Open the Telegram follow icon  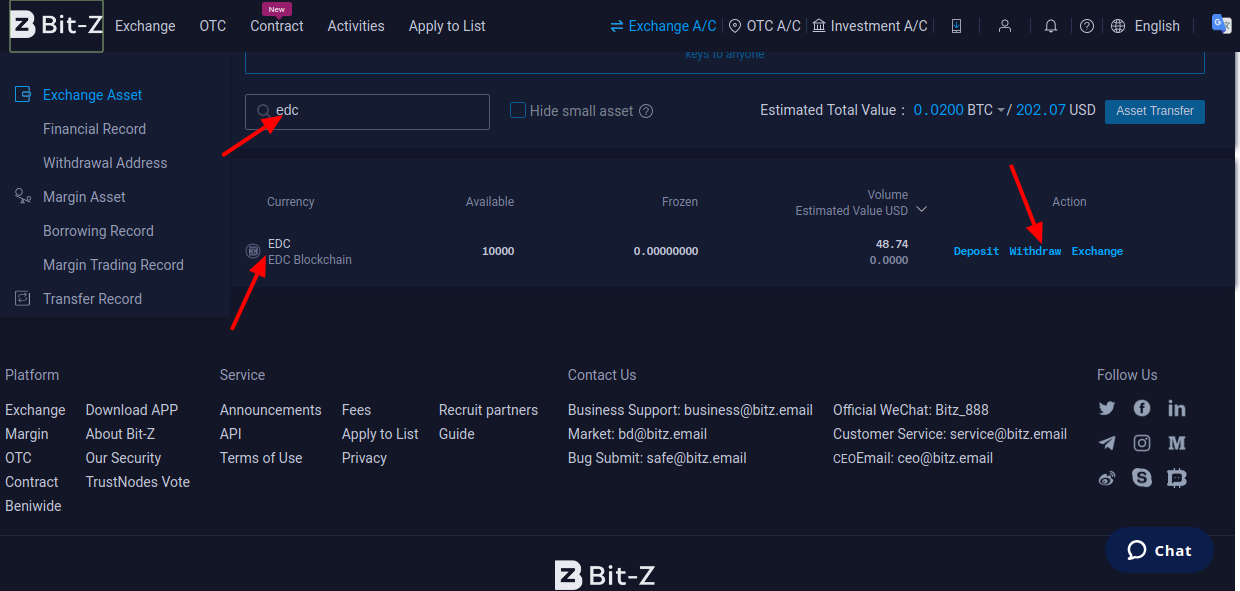[1106, 443]
